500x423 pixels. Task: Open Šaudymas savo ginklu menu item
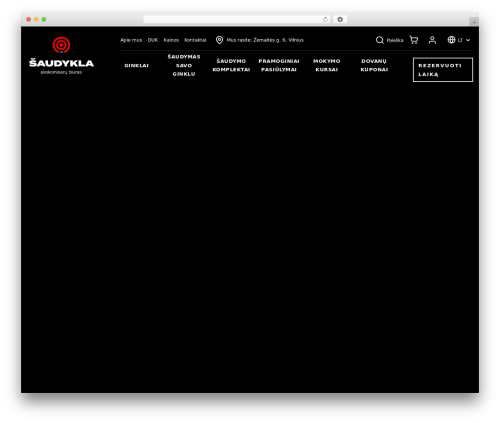pyautogui.click(x=184, y=65)
